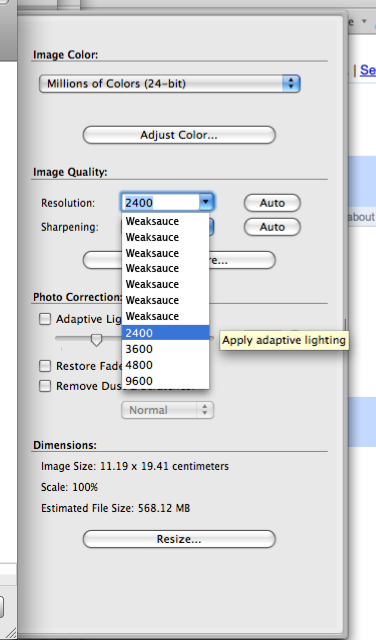
Task: Open the disabled Normal popup menu
Action: (x=167, y=410)
